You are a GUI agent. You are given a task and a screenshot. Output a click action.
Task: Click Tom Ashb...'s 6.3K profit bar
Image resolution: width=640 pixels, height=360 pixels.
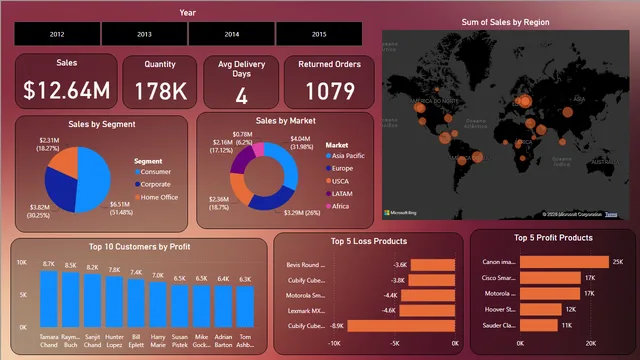[245, 307]
